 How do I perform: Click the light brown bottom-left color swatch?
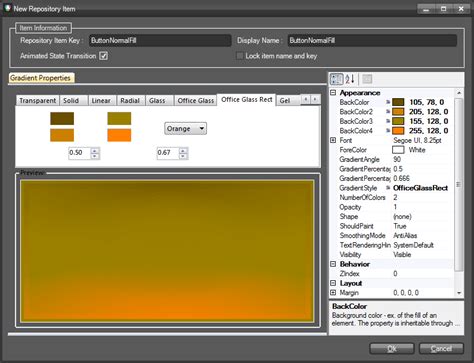point(62,135)
